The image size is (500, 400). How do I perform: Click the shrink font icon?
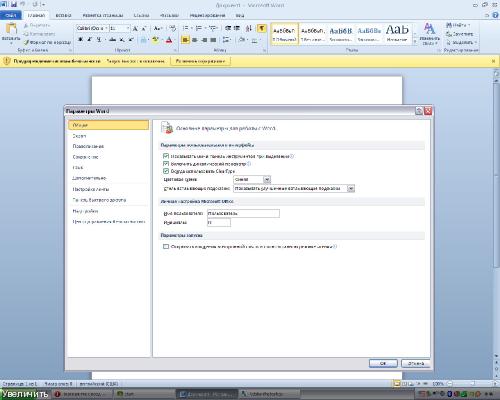[x=144, y=29]
